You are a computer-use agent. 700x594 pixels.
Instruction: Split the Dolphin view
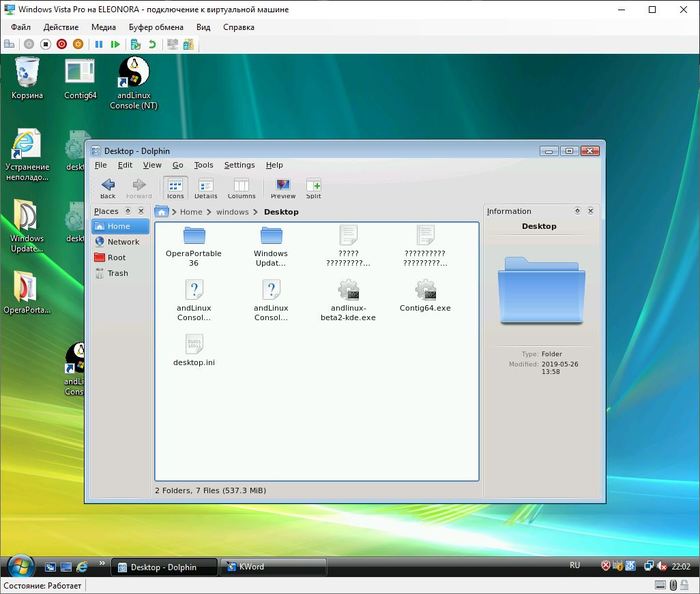pos(313,188)
